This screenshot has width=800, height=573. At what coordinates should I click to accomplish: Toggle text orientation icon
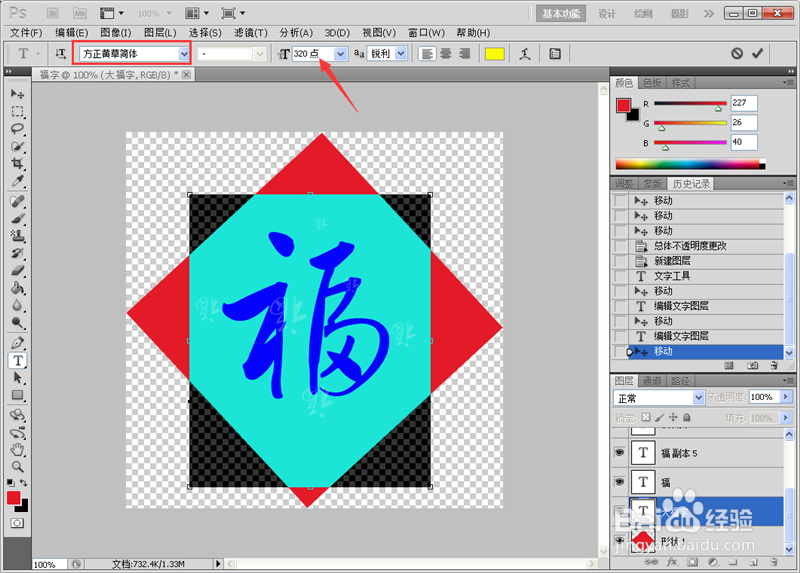(60, 54)
